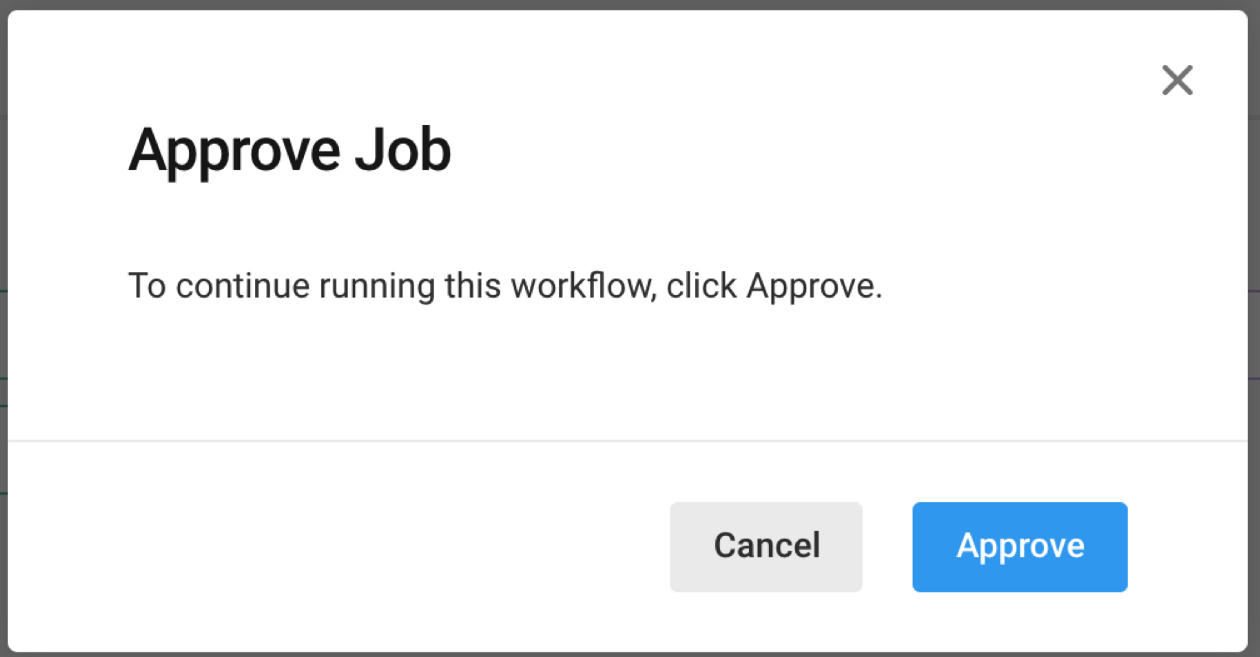Click the dark area below the dialog
Screen dimensions: 1260x657
(x=630, y=652)
